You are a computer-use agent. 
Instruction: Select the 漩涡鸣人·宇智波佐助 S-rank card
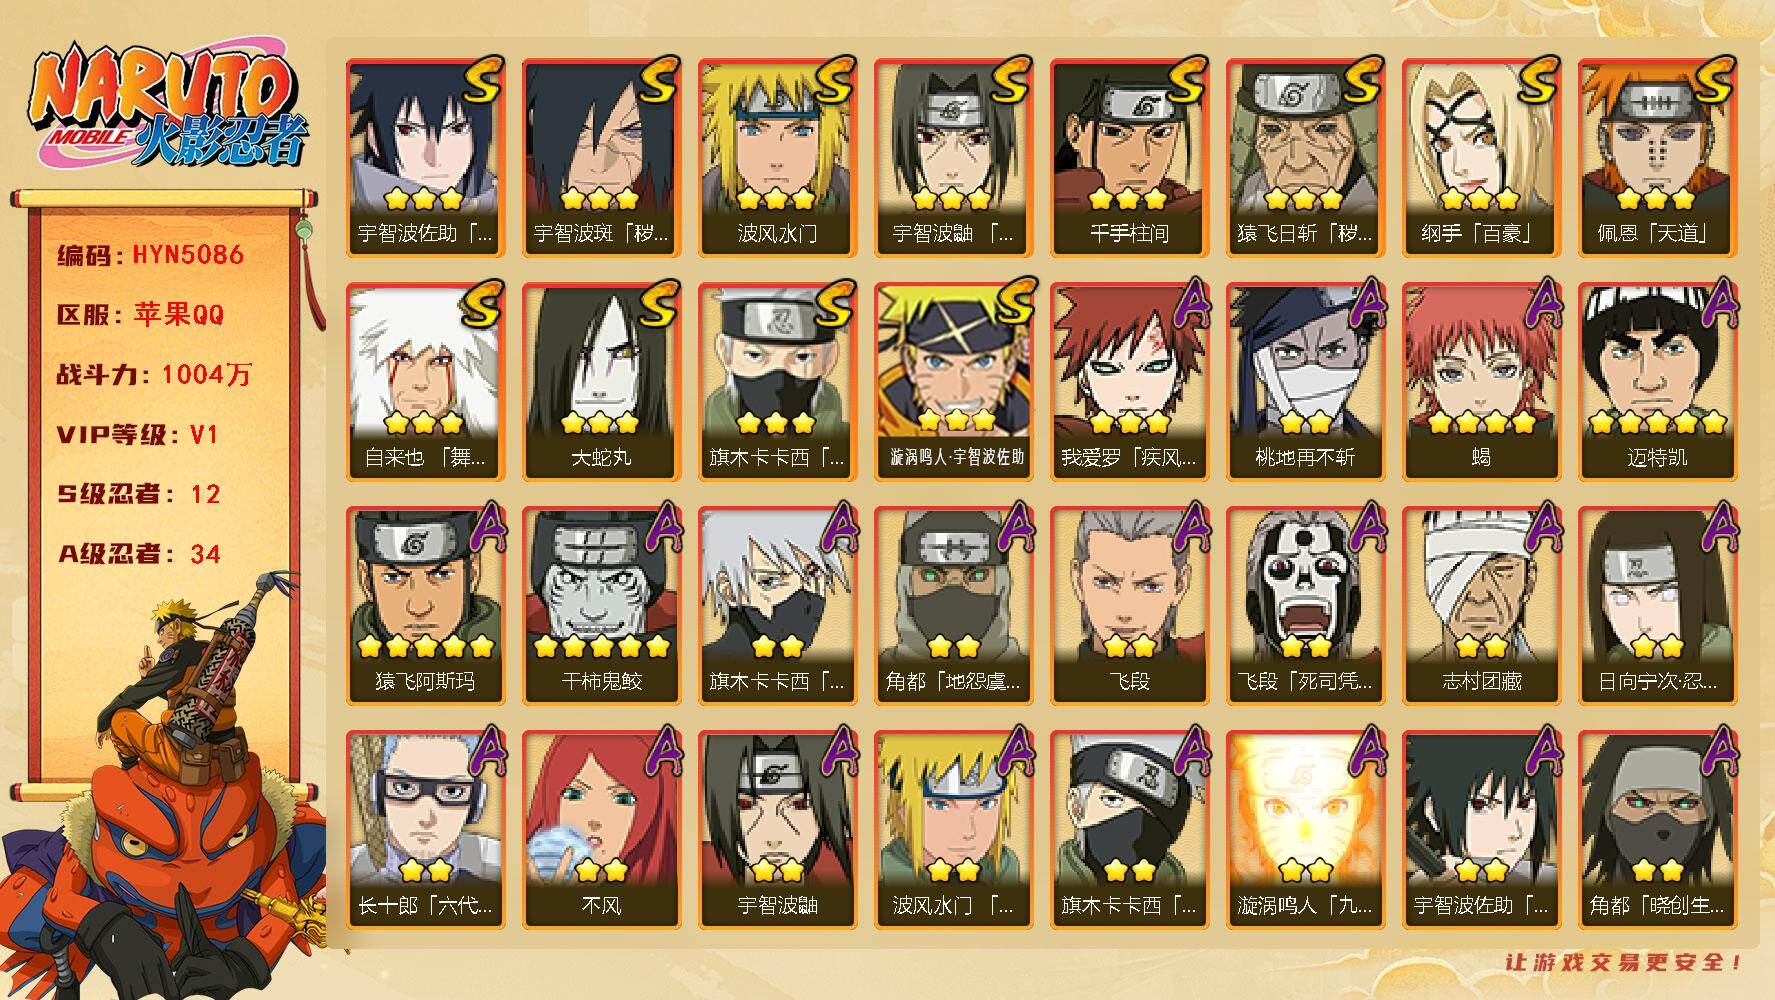pos(953,382)
